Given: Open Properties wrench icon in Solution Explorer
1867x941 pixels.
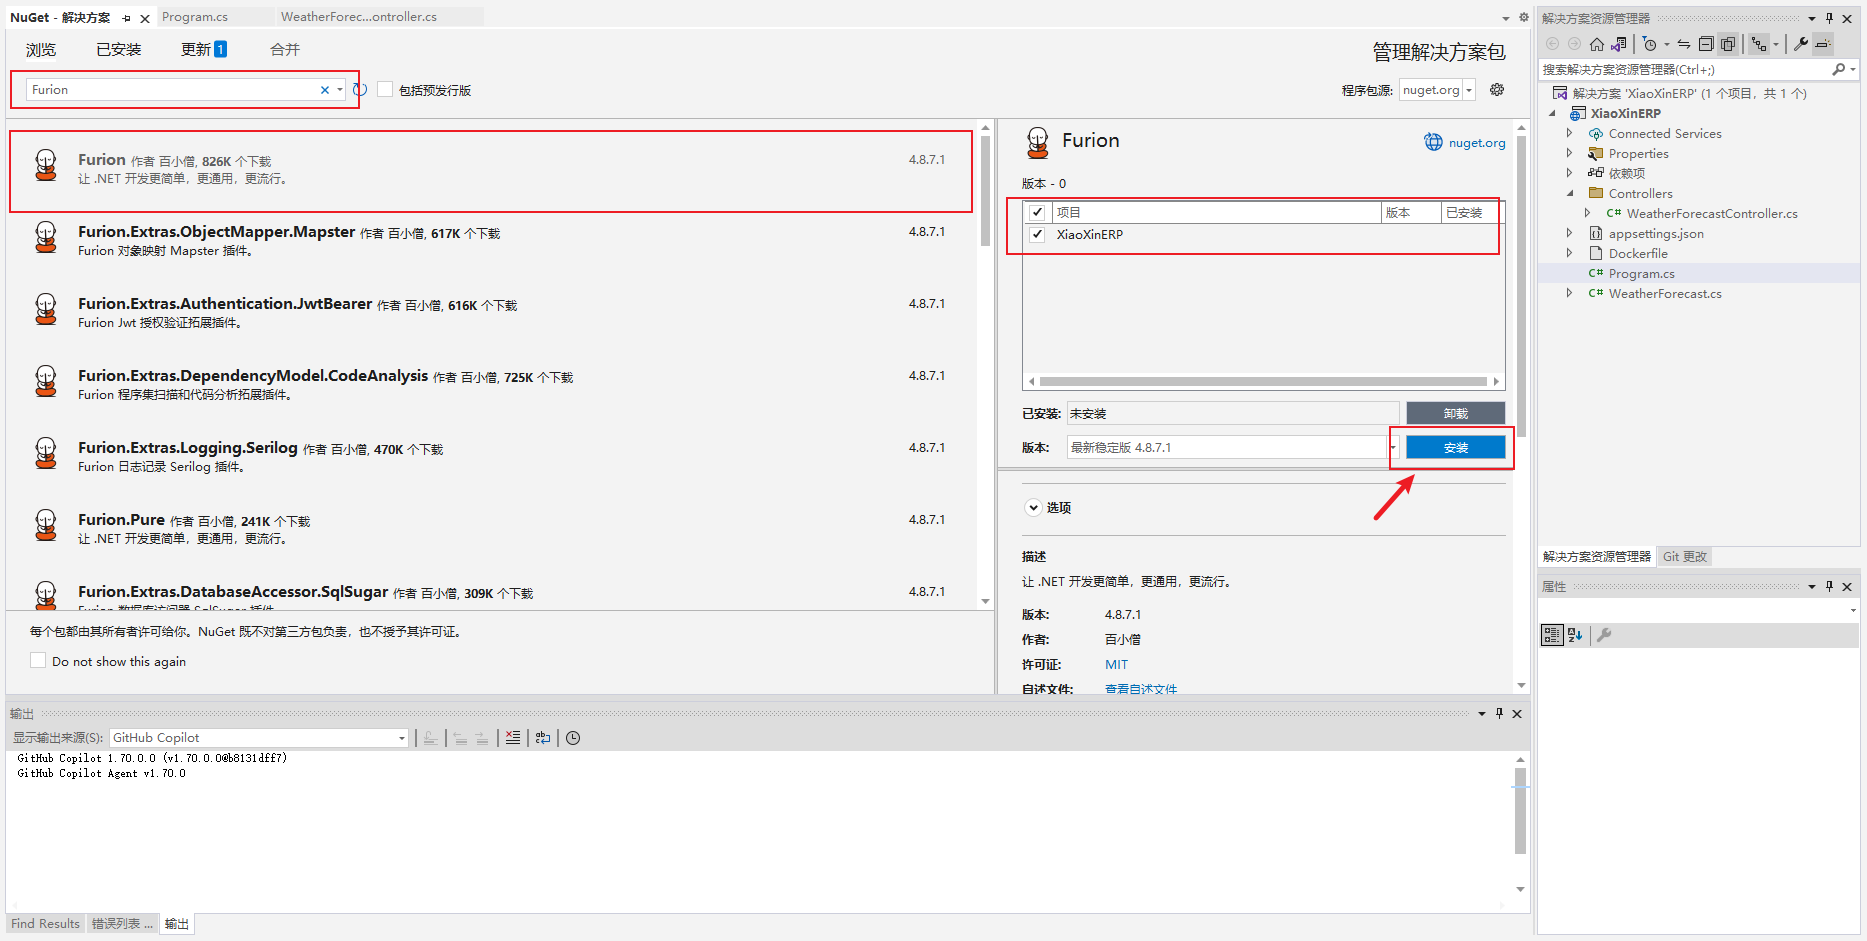Looking at the screenshot, I should pyautogui.click(x=1801, y=44).
